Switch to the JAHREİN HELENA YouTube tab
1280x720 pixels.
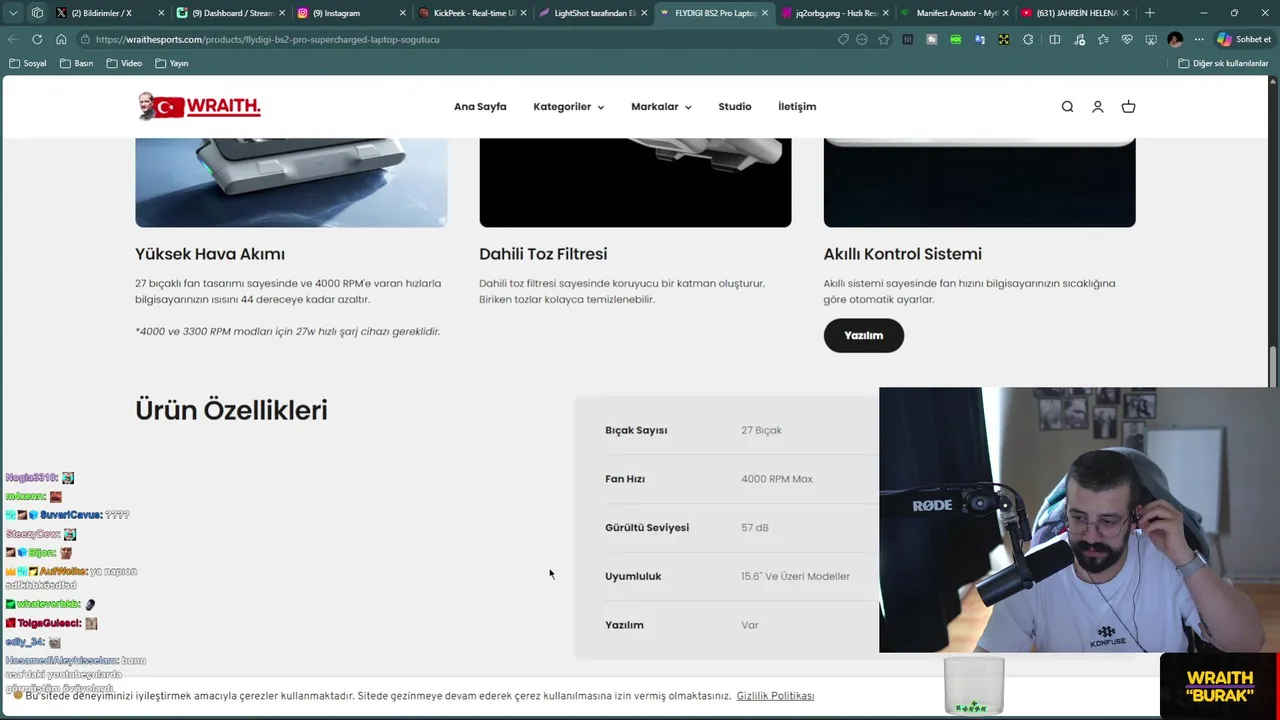pos(1077,13)
